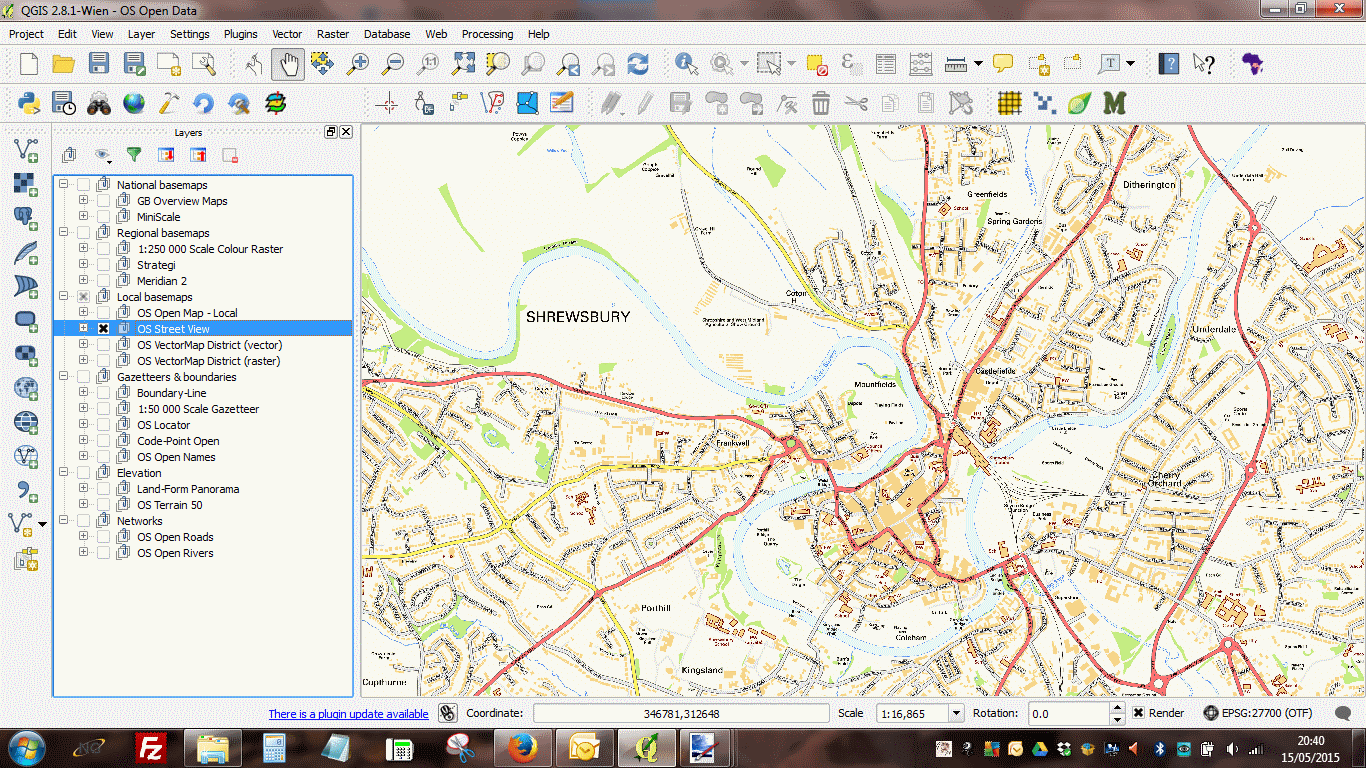This screenshot has height=768, width=1366.
Task: Add a raster layer from side toolbar
Action: coord(25,184)
